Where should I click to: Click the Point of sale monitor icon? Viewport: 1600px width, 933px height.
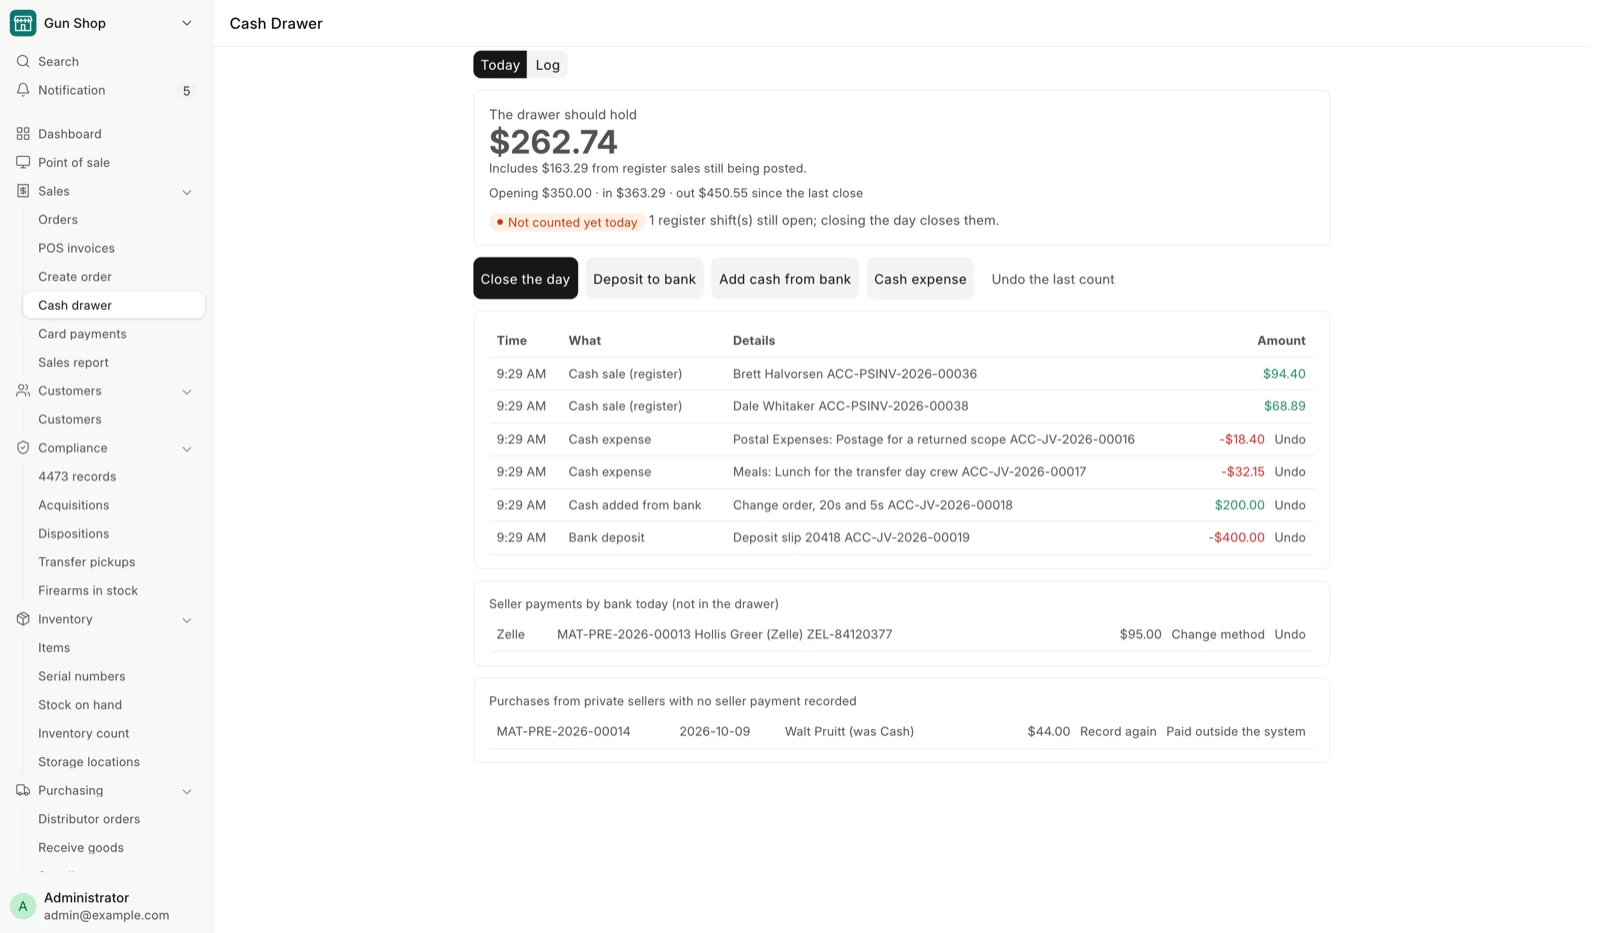tap(23, 162)
